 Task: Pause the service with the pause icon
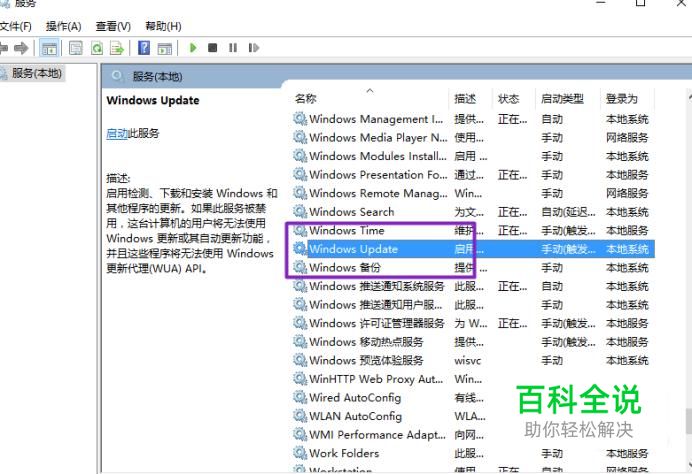point(233,48)
